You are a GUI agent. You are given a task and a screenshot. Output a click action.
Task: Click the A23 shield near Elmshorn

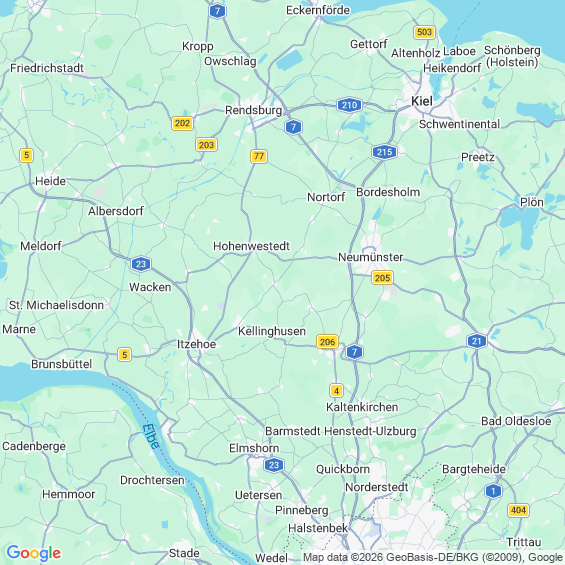click(x=274, y=465)
